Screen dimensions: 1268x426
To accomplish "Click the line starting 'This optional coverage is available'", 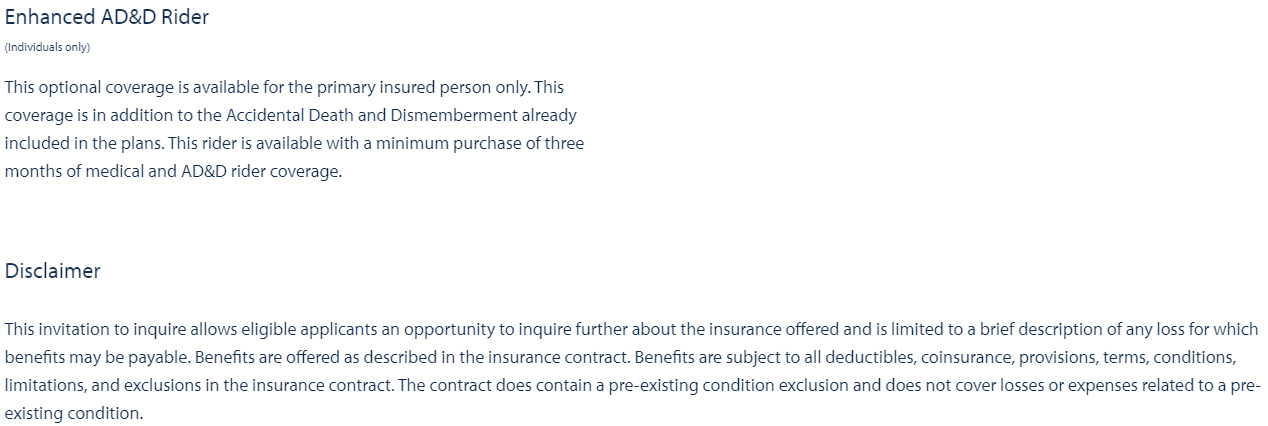I will pyautogui.click(x=285, y=87).
